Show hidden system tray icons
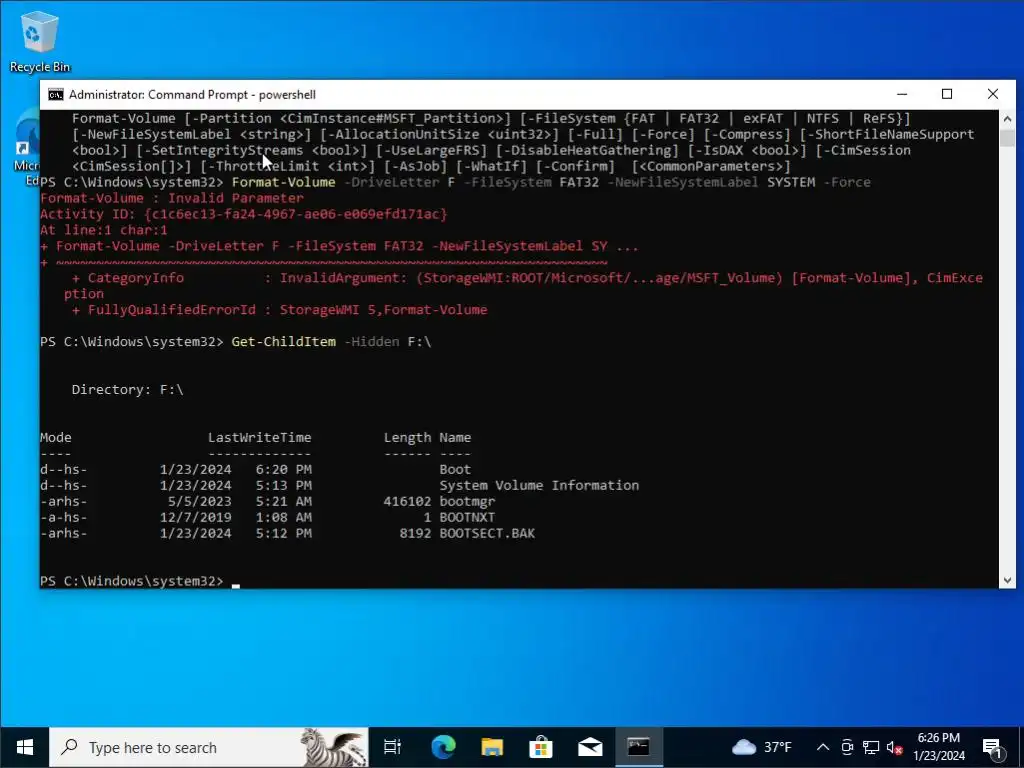The height and width of the screenshot is (768, 1024). tap(823, 747)
